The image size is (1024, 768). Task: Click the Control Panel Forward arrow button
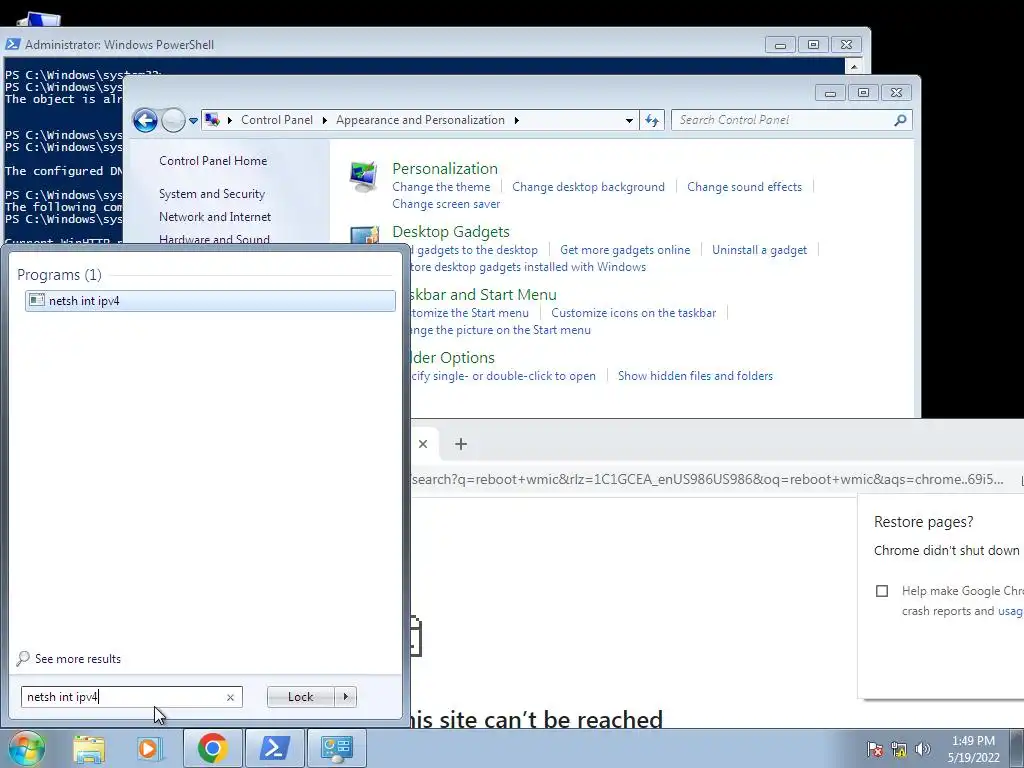pyautogui.click(x=173, y=120)
